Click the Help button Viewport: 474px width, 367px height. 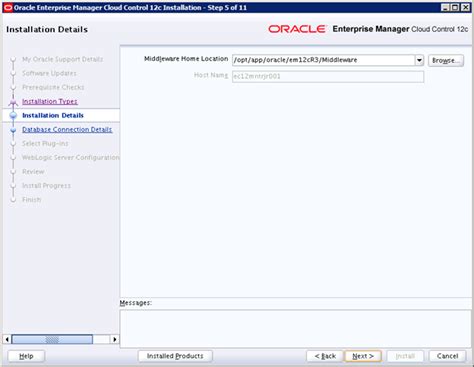pyautogui.click(x=26, y=356)
